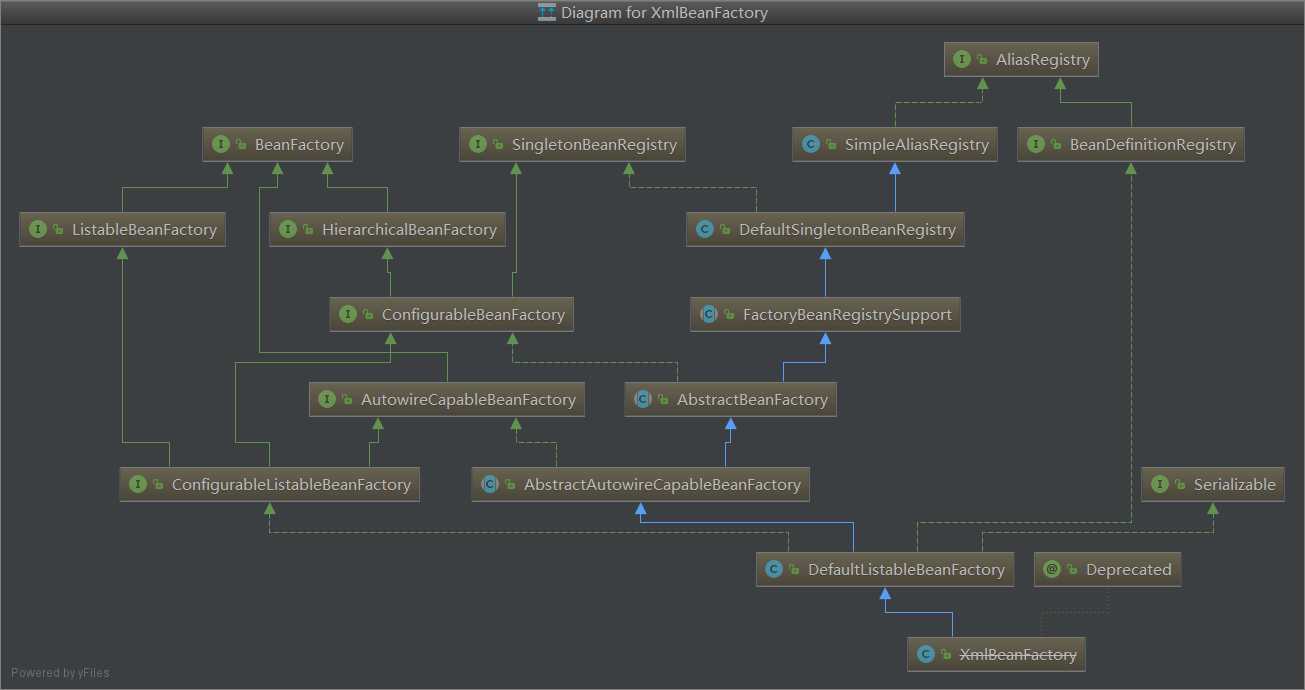Select the AliasRegistry interface node

pos(1021,60)
